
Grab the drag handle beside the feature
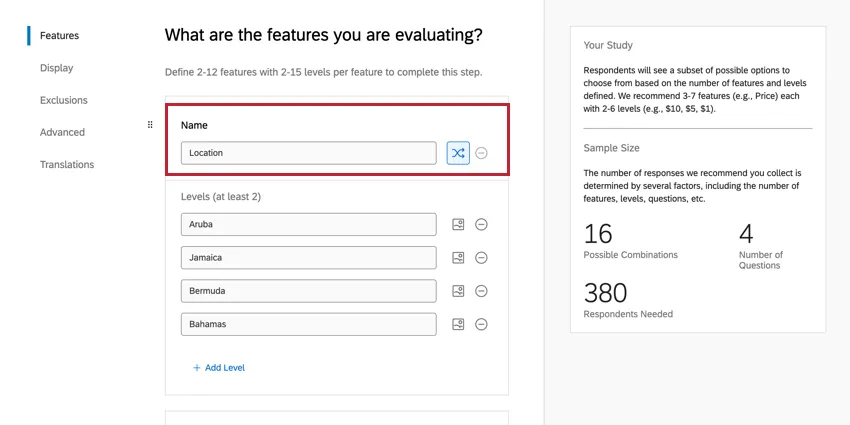(x=150, y=125)
